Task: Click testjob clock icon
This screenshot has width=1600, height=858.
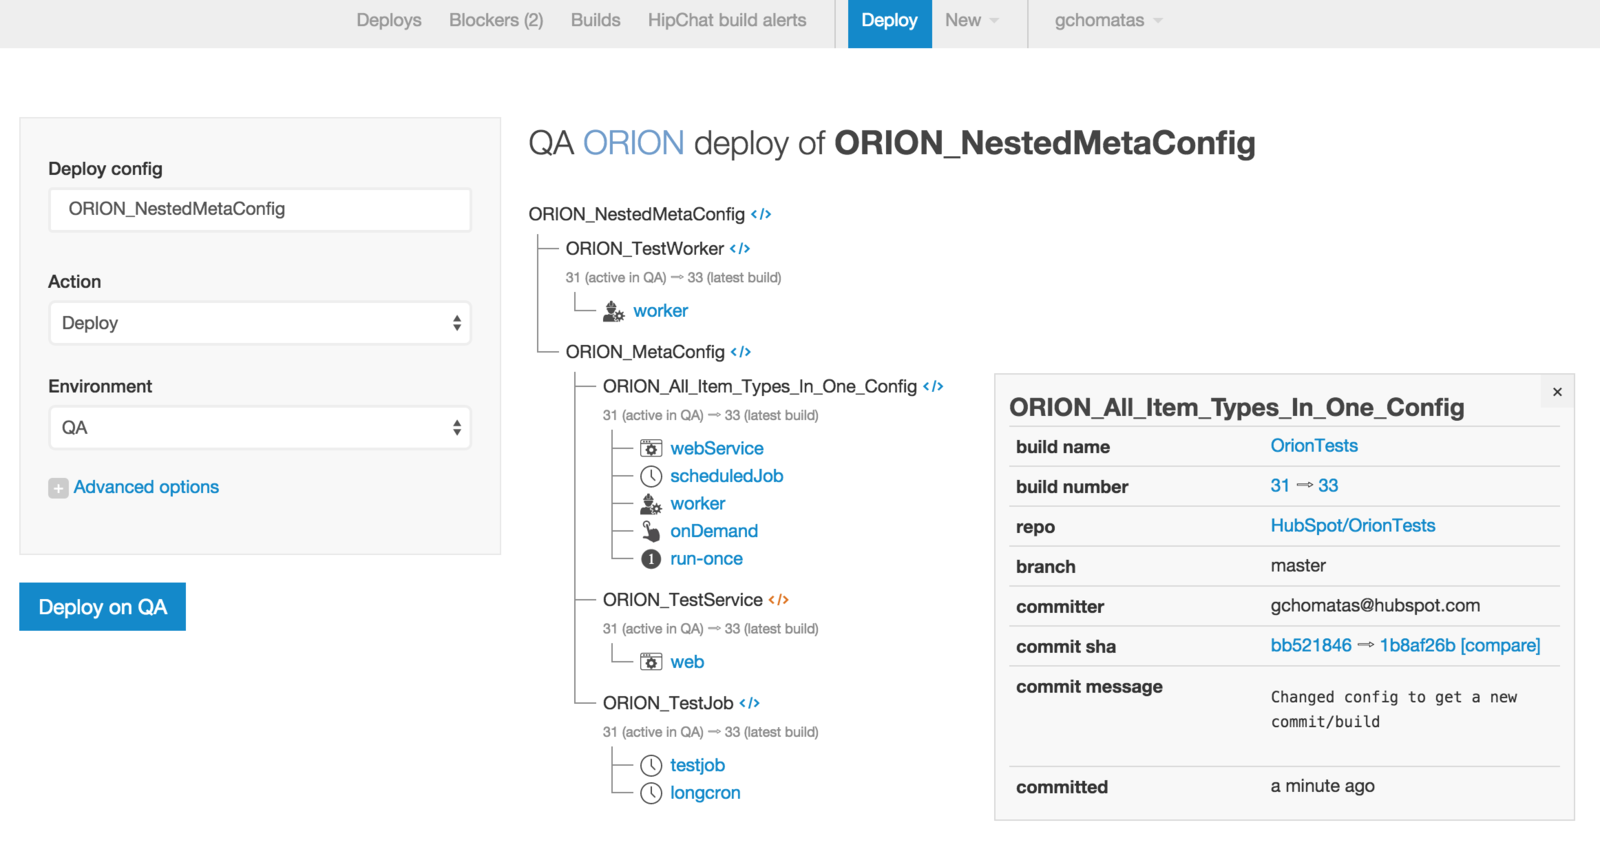Action: (x=651, y=766)
